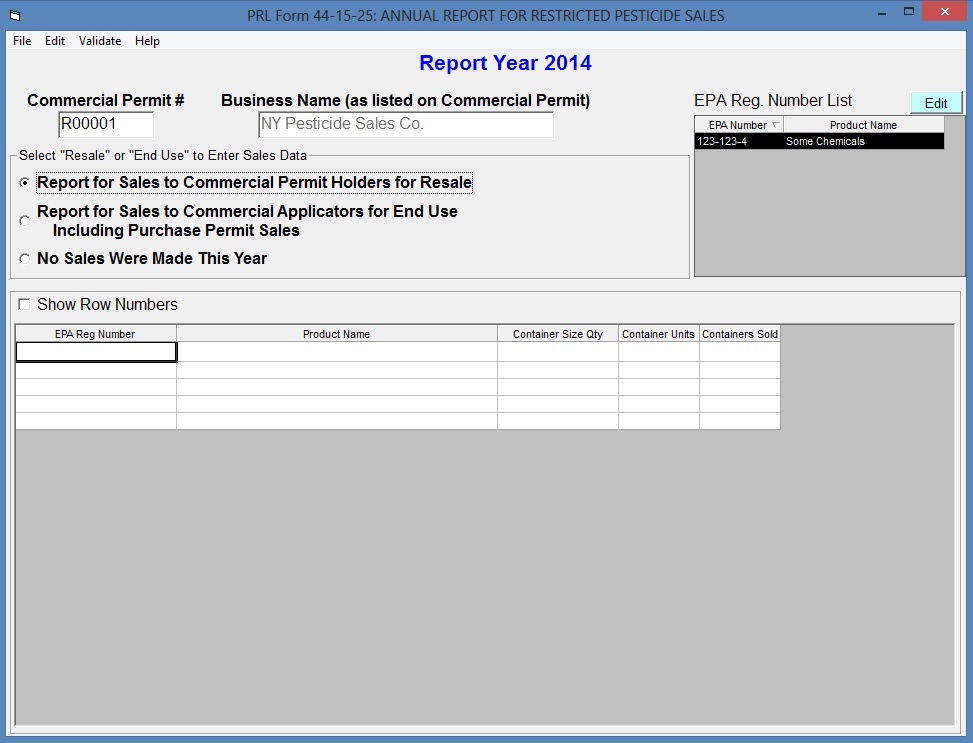
Task: Click first row Container Size Qty cell
Action: 558,352
